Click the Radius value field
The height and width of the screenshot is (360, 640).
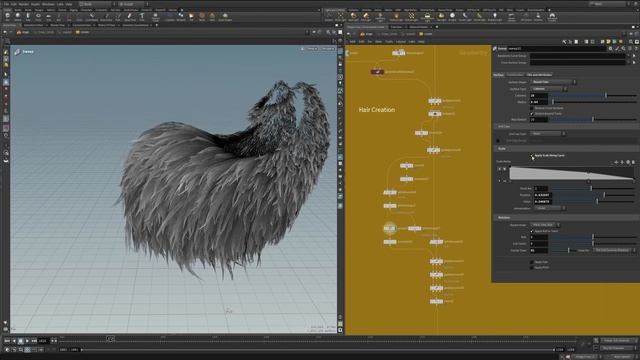click(539, 102)
